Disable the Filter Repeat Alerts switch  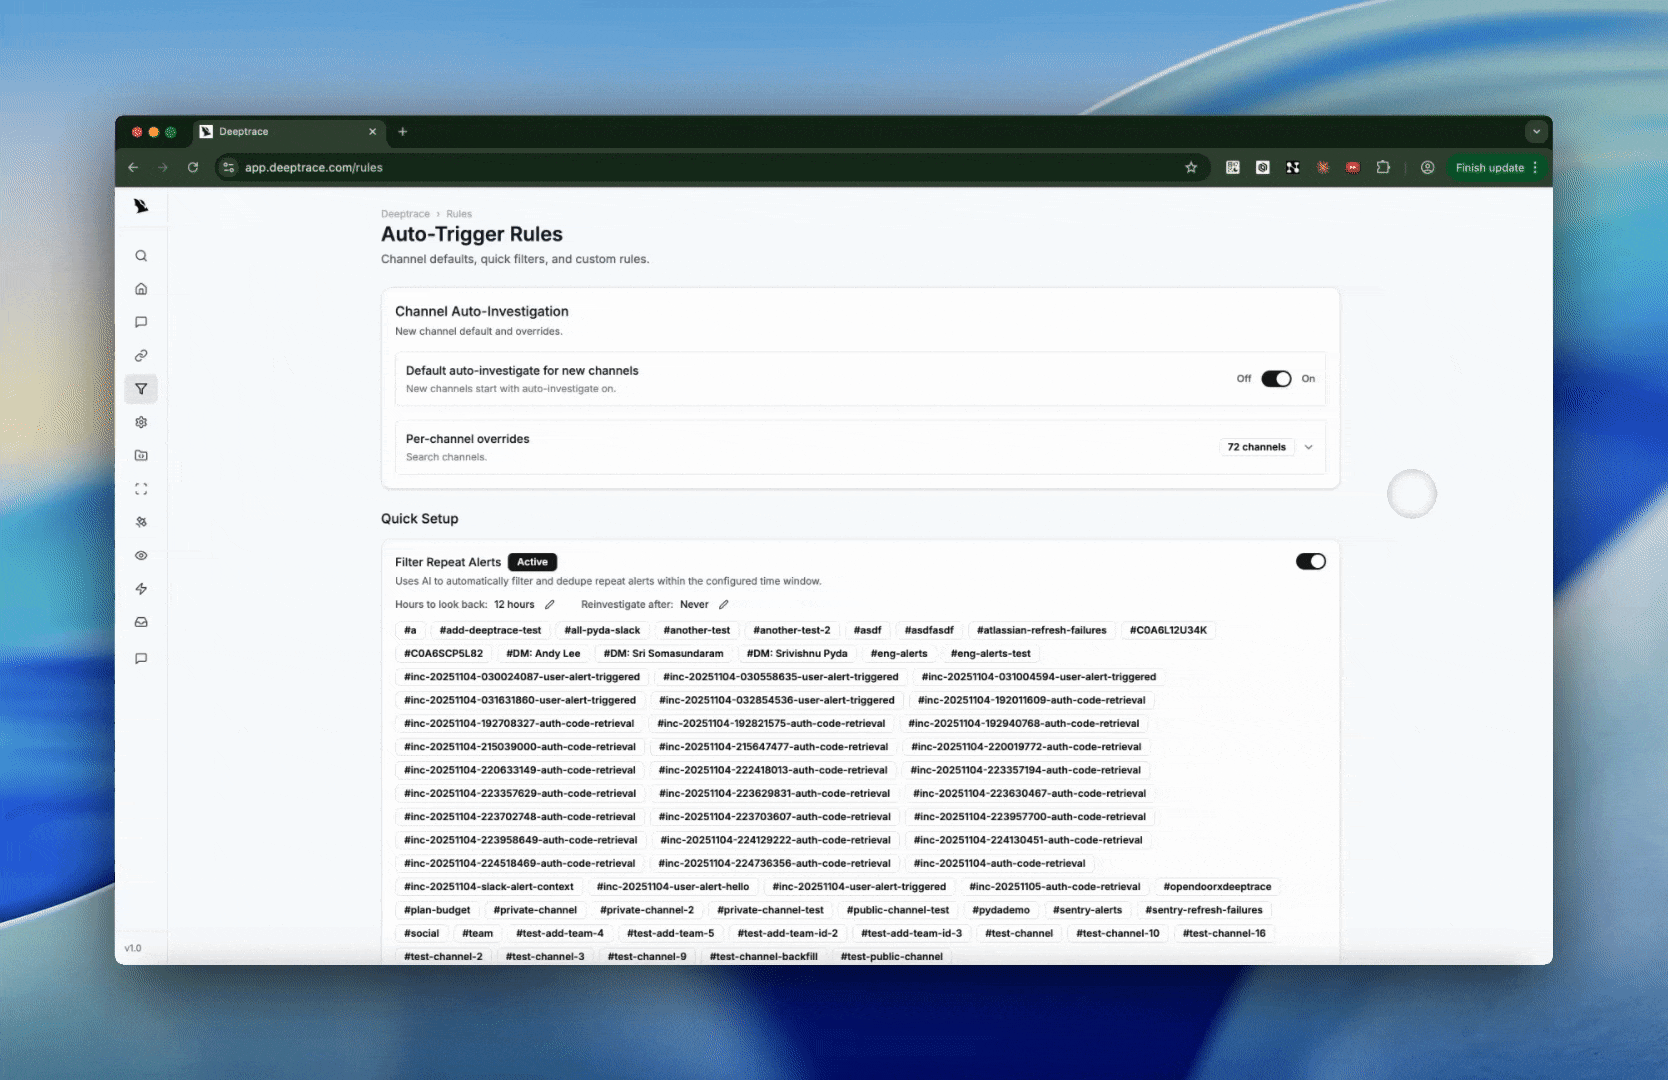(1310, 562)
